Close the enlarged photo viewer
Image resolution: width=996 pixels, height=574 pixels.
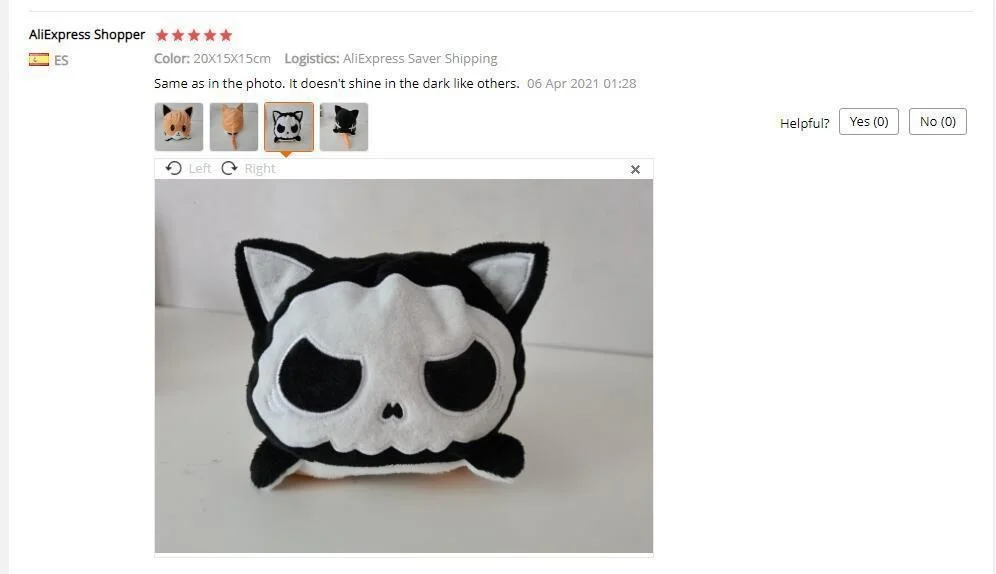coord(635,170)
